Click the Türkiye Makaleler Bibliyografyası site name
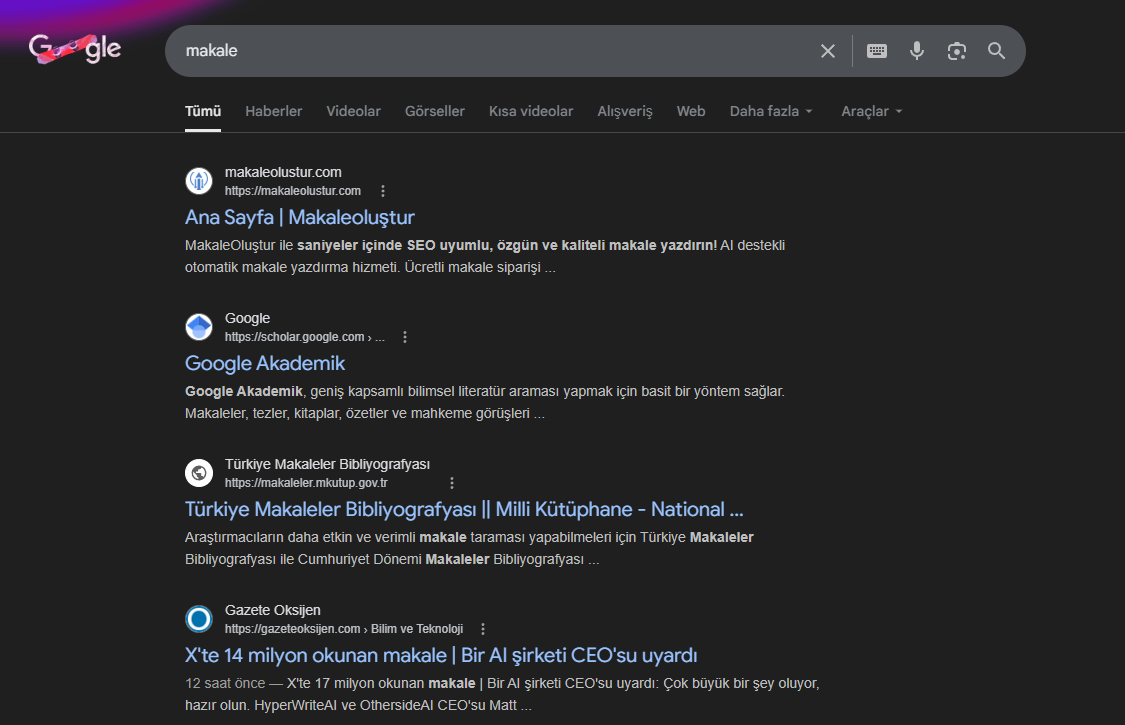1125x725 pixels. pos(327,464)
